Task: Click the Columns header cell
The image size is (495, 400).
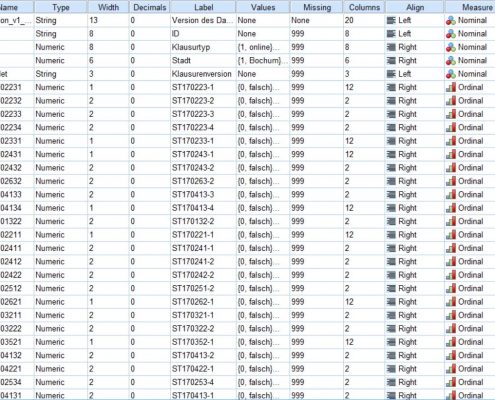Action: (x=364, y=7)
